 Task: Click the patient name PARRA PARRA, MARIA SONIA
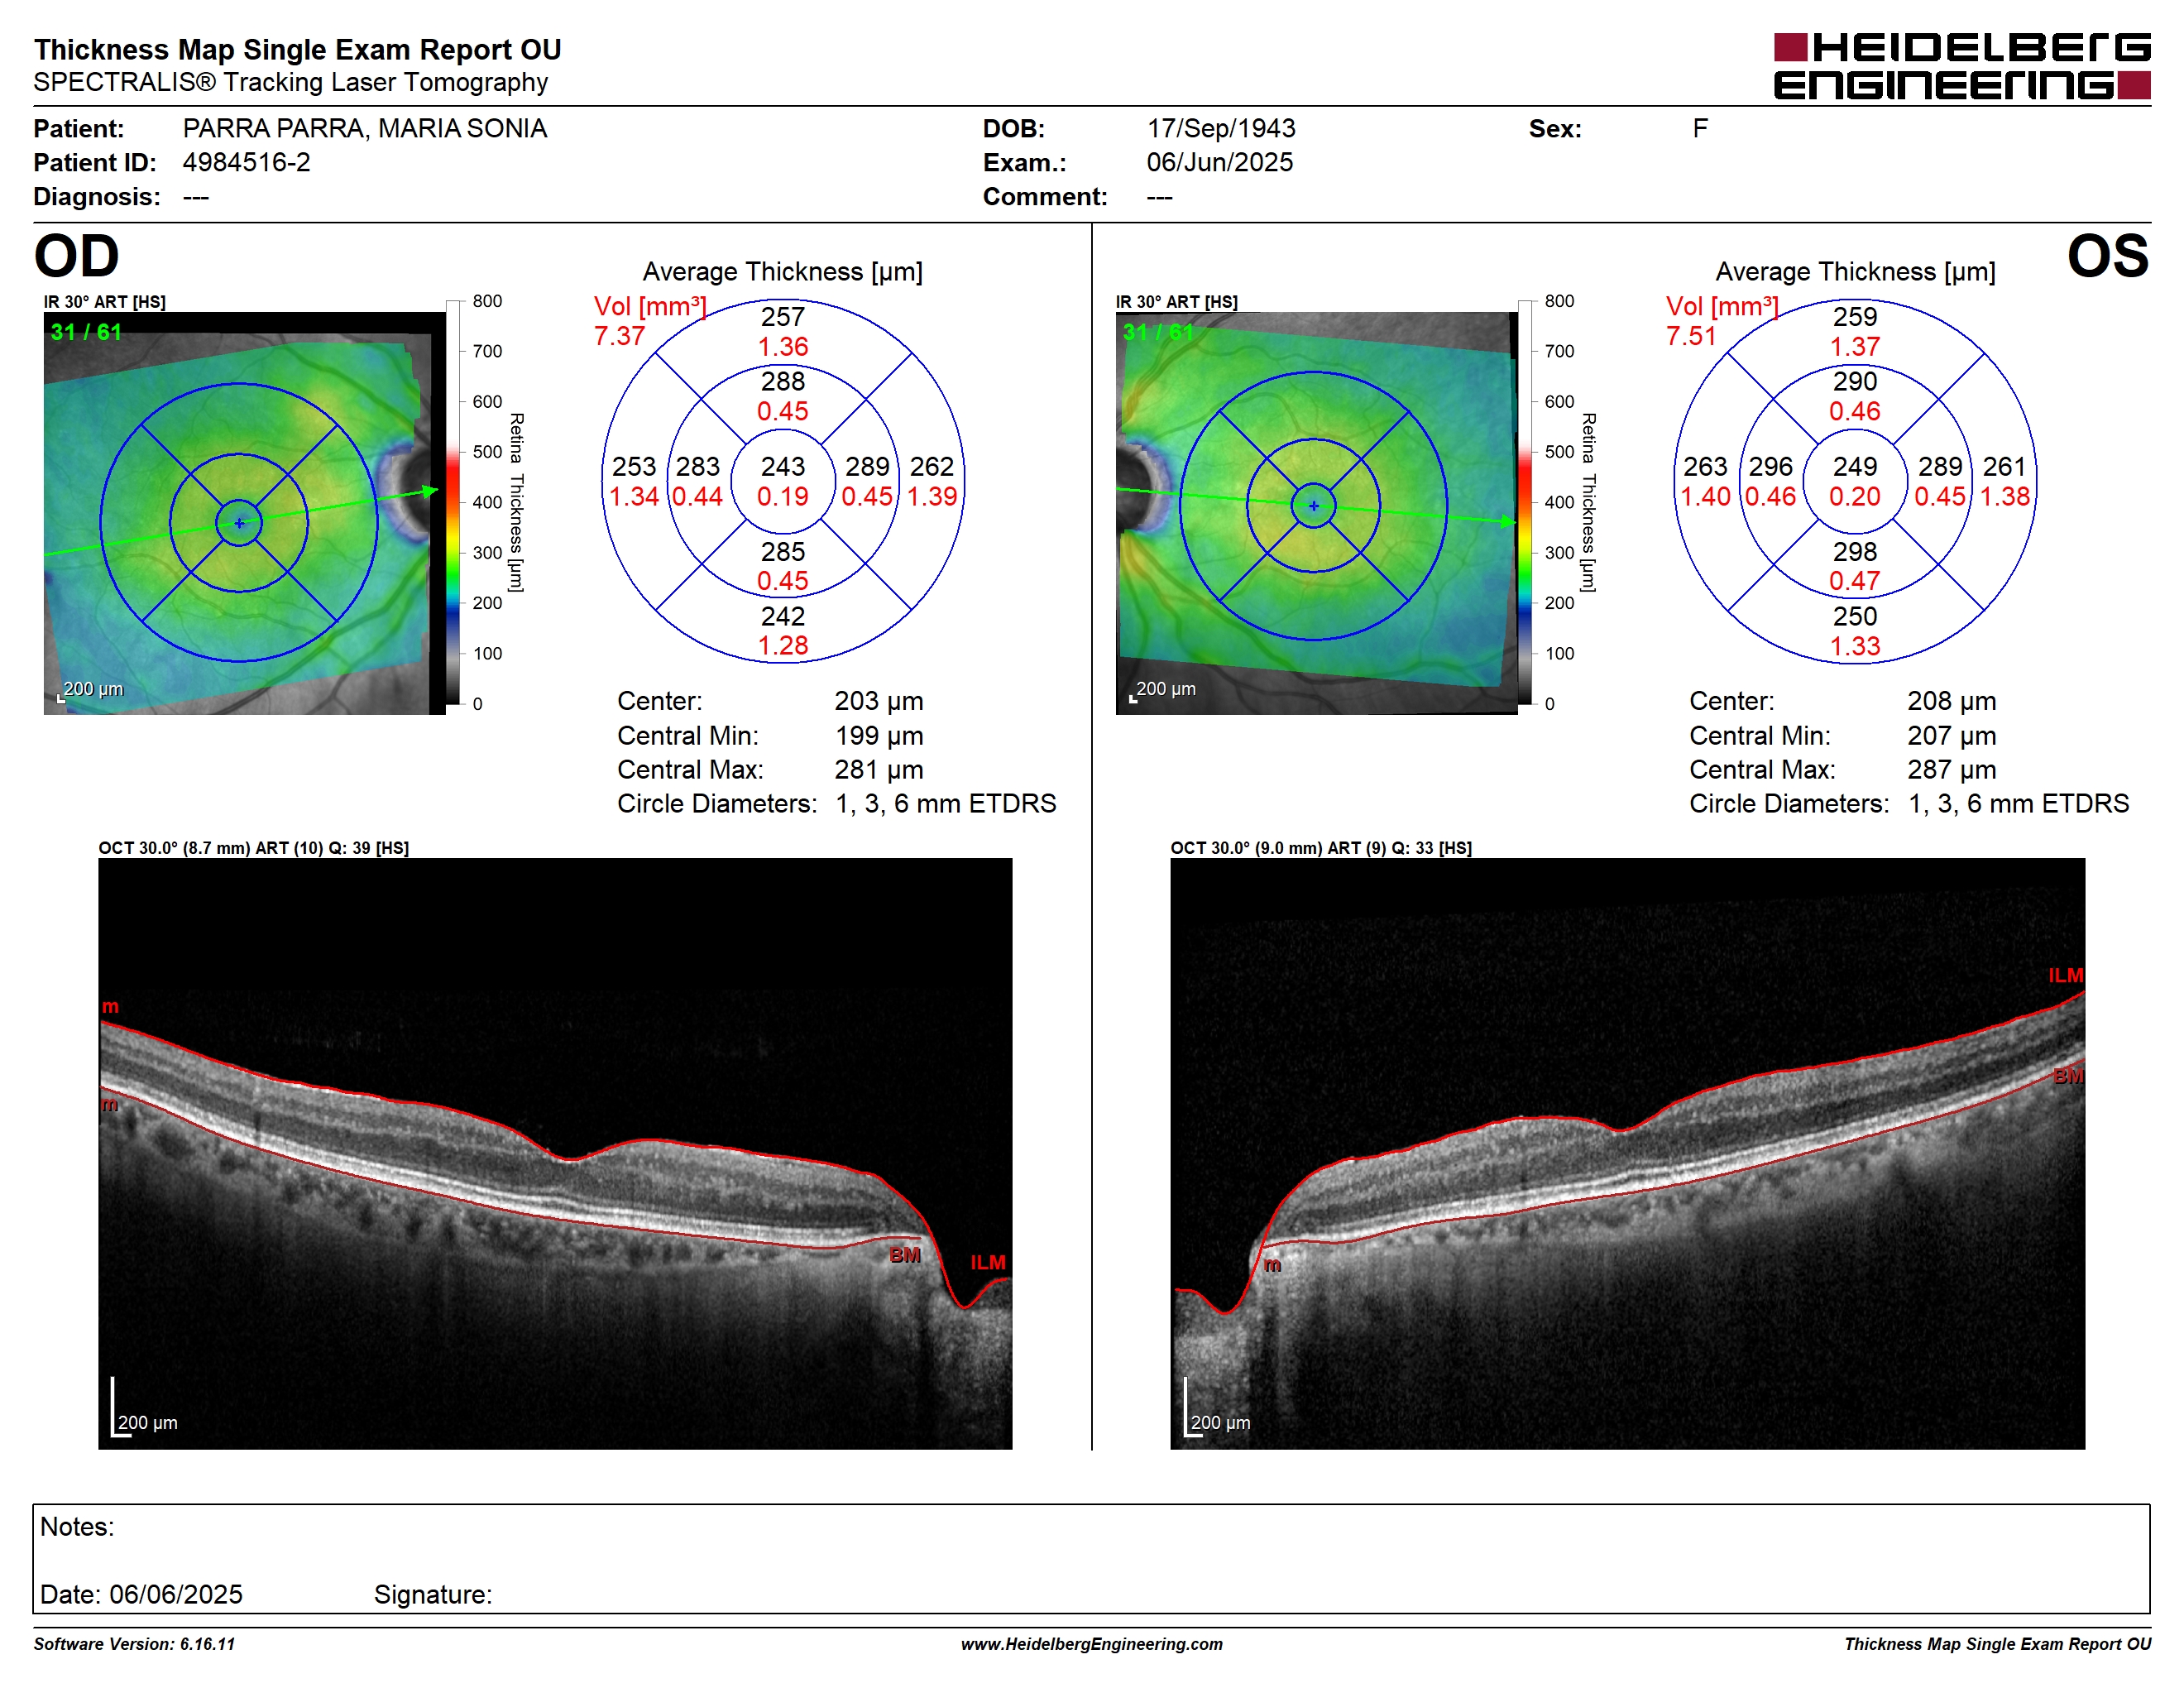[365, 129]
